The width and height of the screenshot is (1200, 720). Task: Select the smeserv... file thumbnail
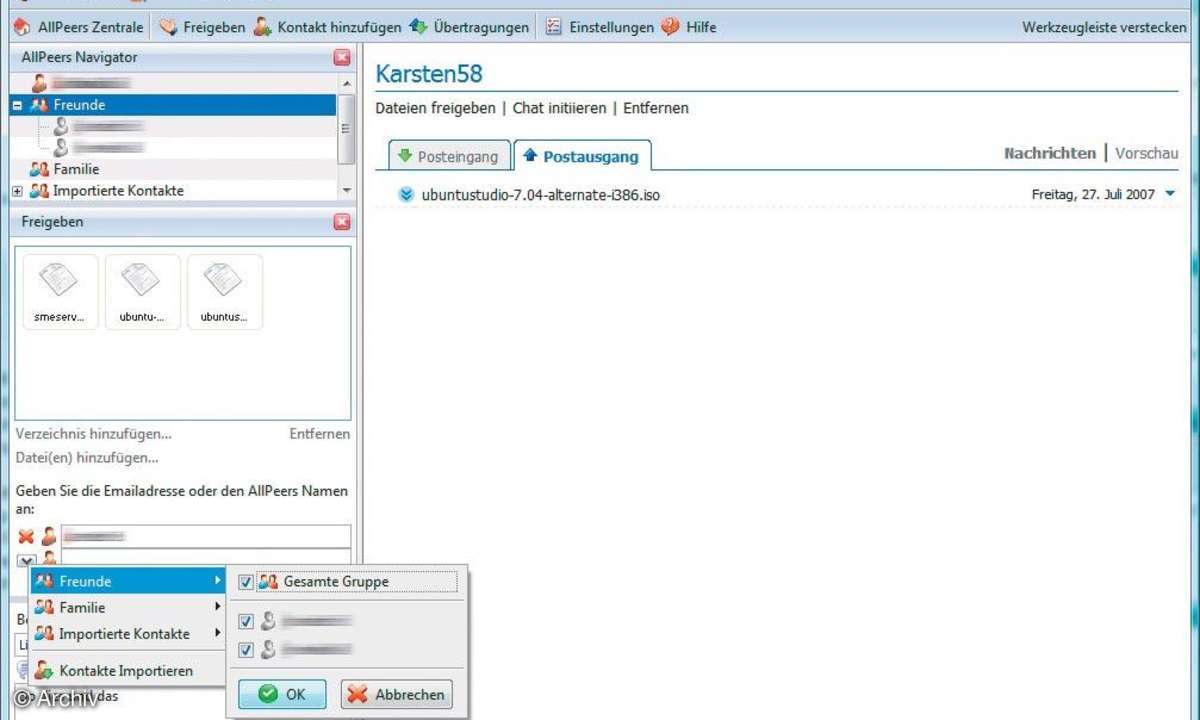pos(61,291)
